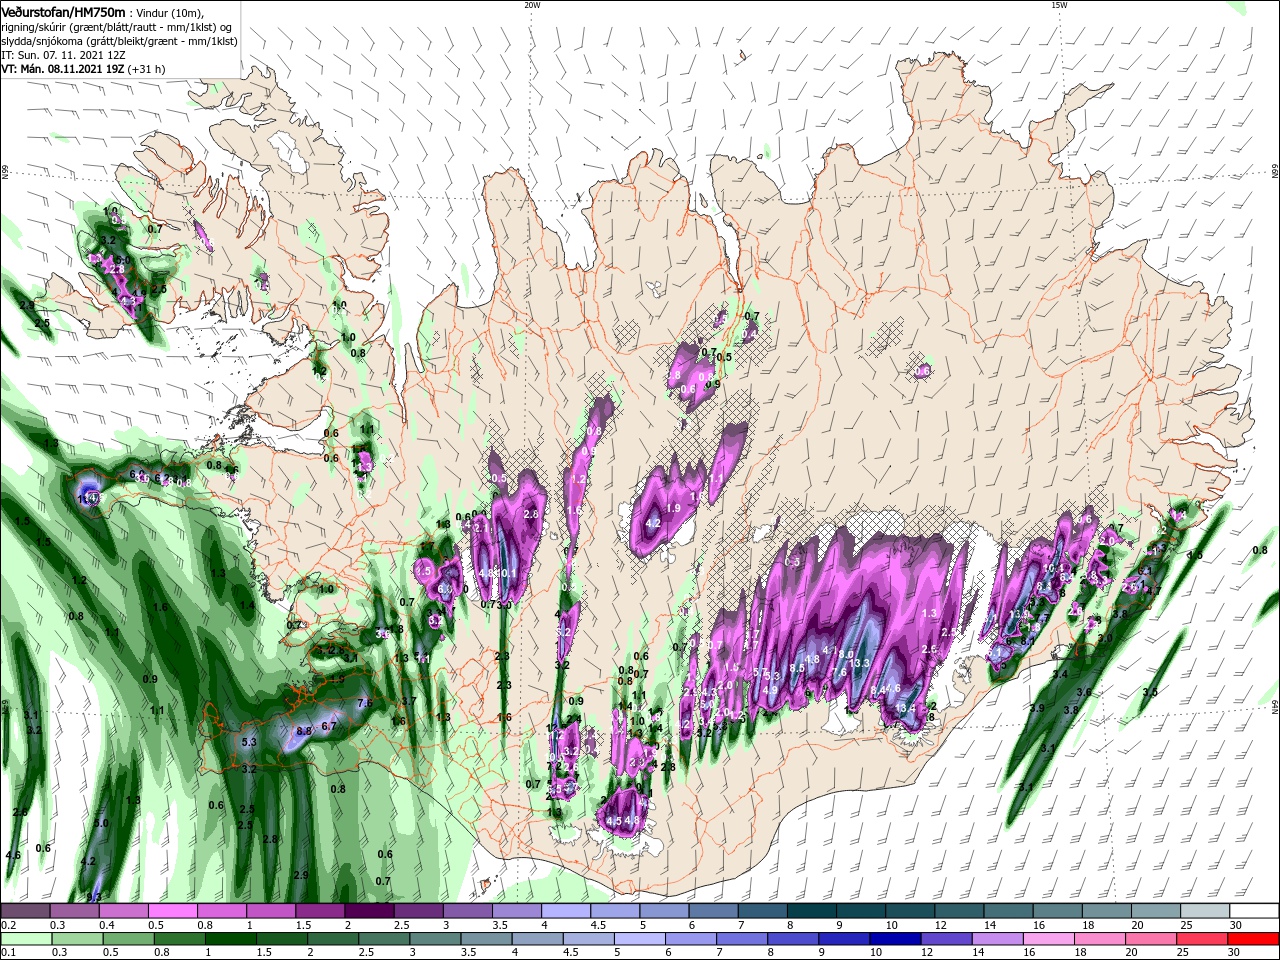Click the darkest green swatch at 1 in lower scale

click(x=230, y=939)
